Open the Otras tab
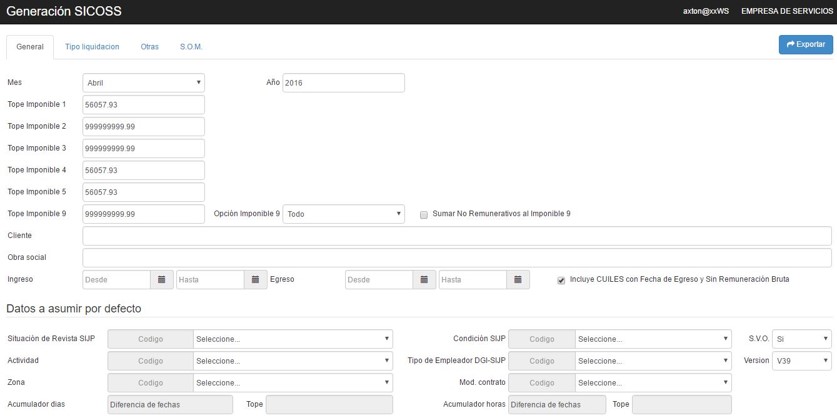Screen dimensions: 837x418 149,47
